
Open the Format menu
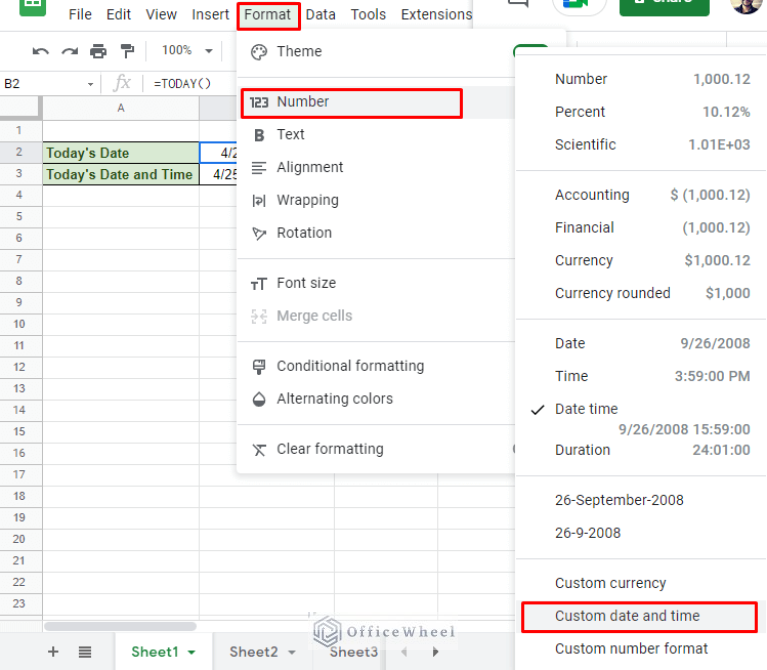click(x=268, y=15)
